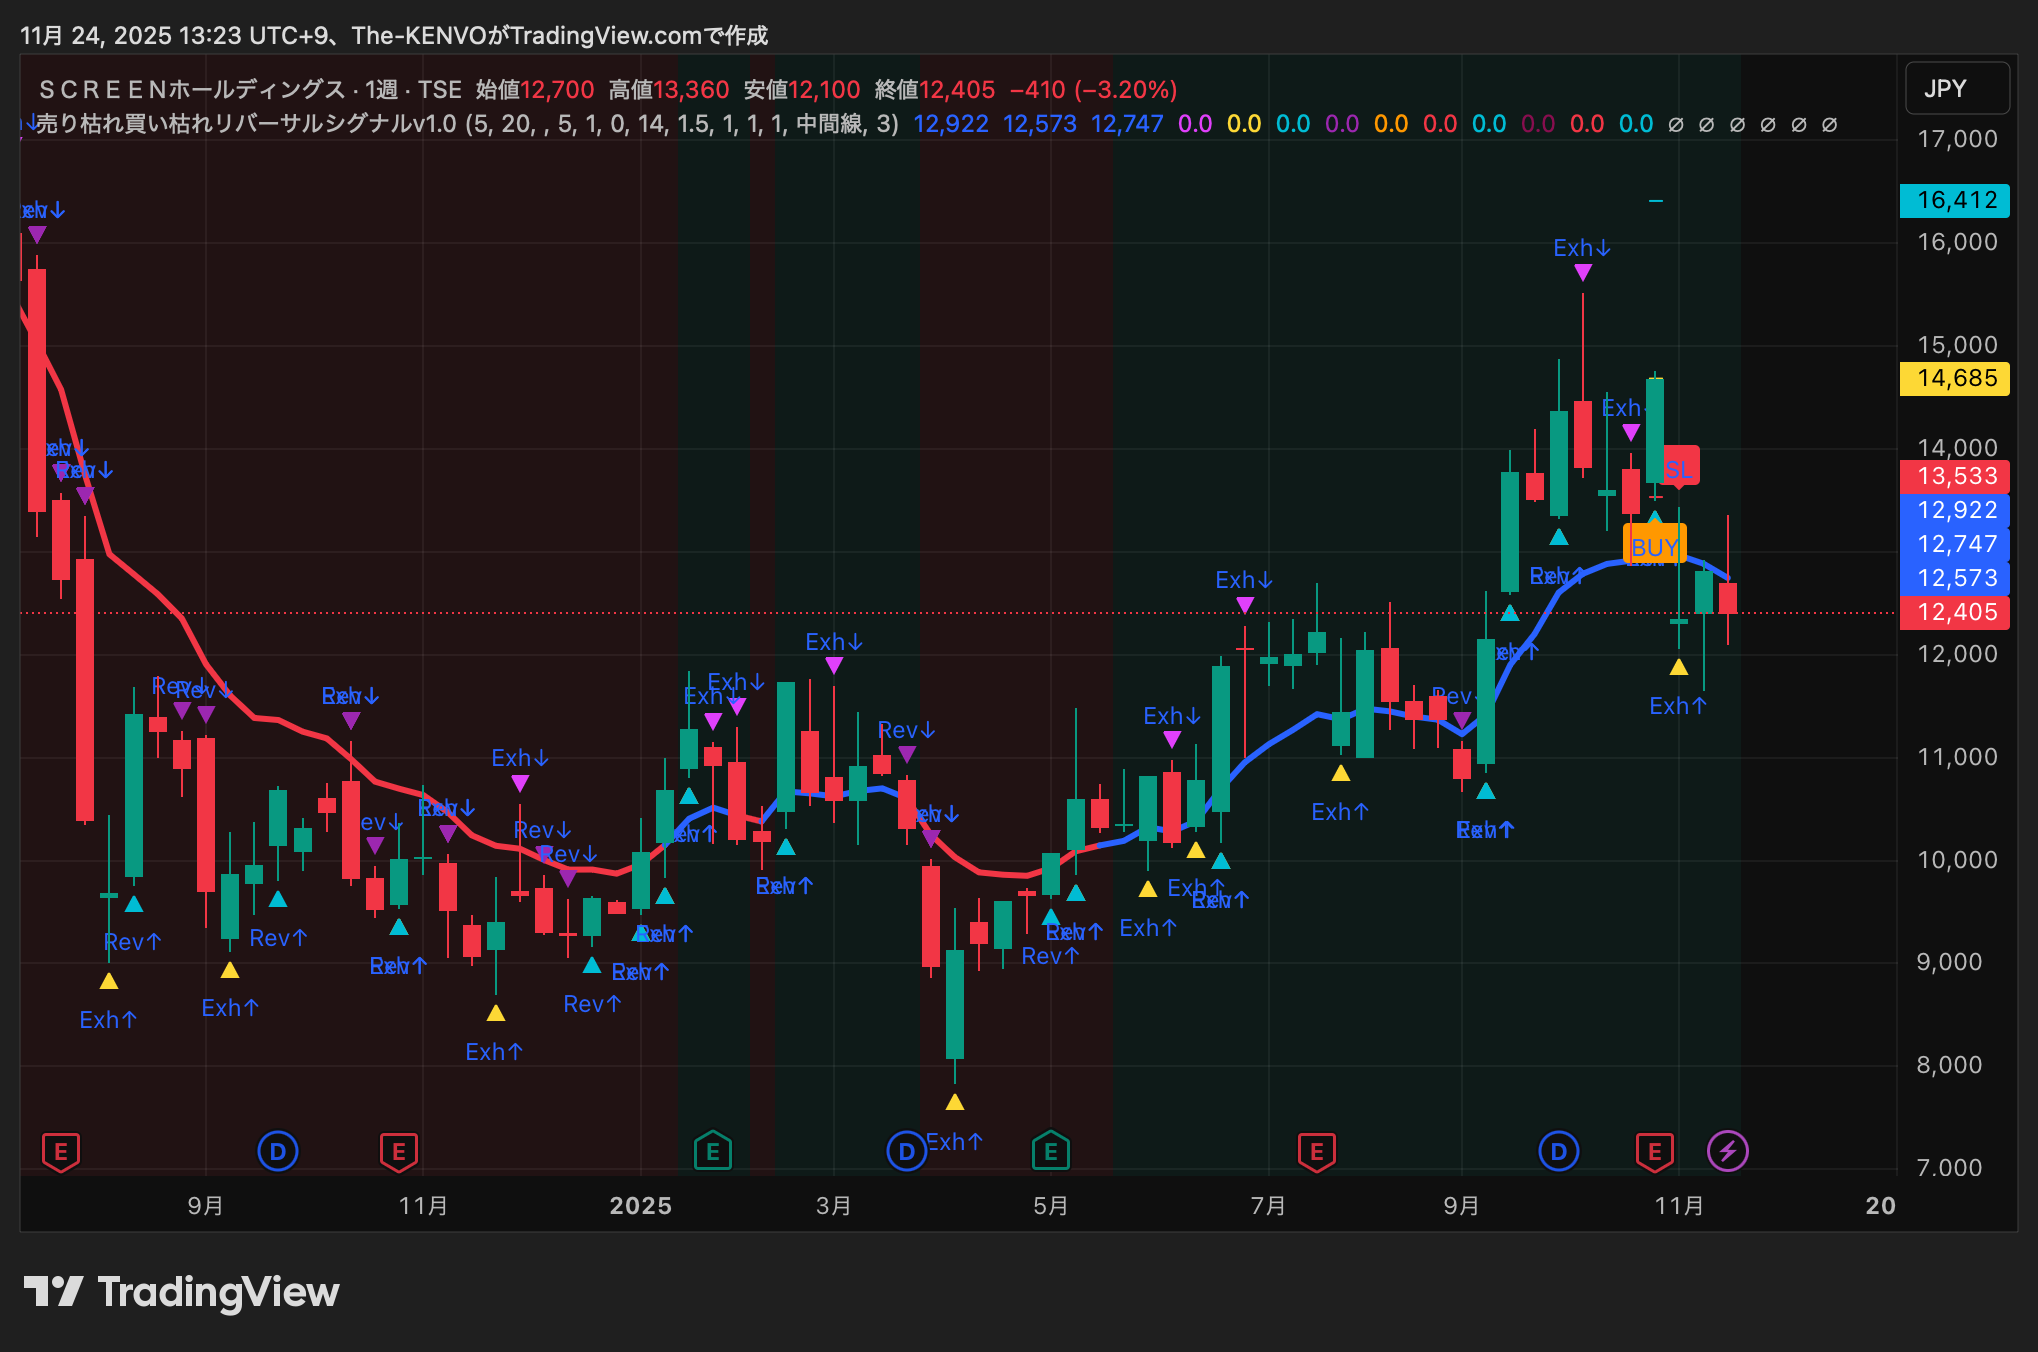
Task: Click the TradingView logo
Action: [x=181, y=1292]
